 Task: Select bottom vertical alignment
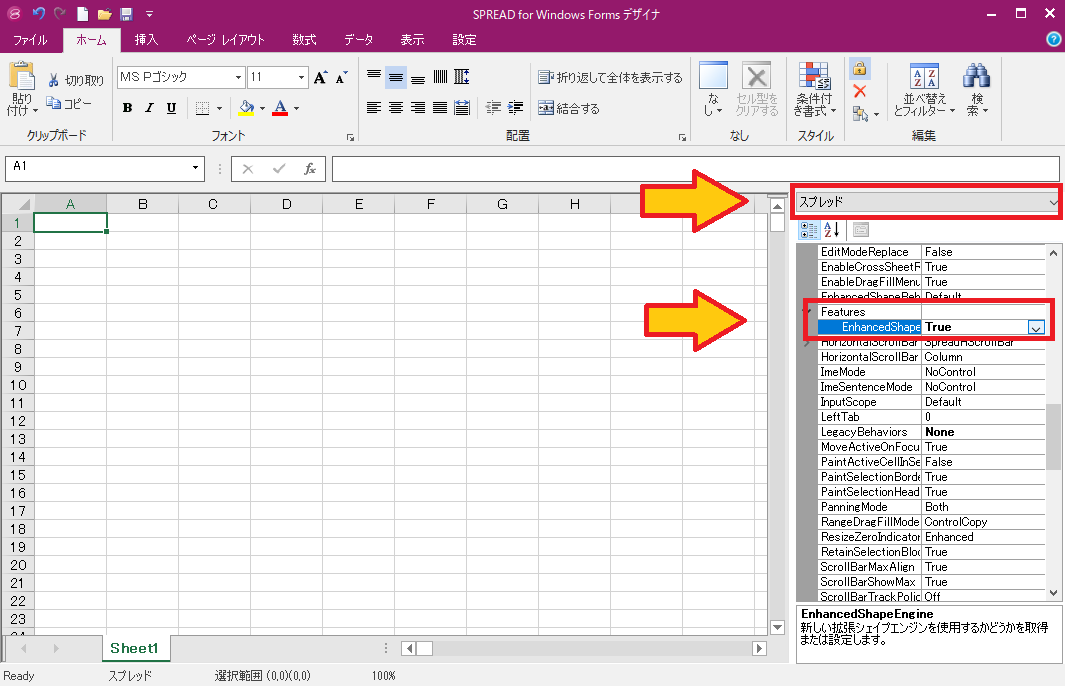[418, 77]
